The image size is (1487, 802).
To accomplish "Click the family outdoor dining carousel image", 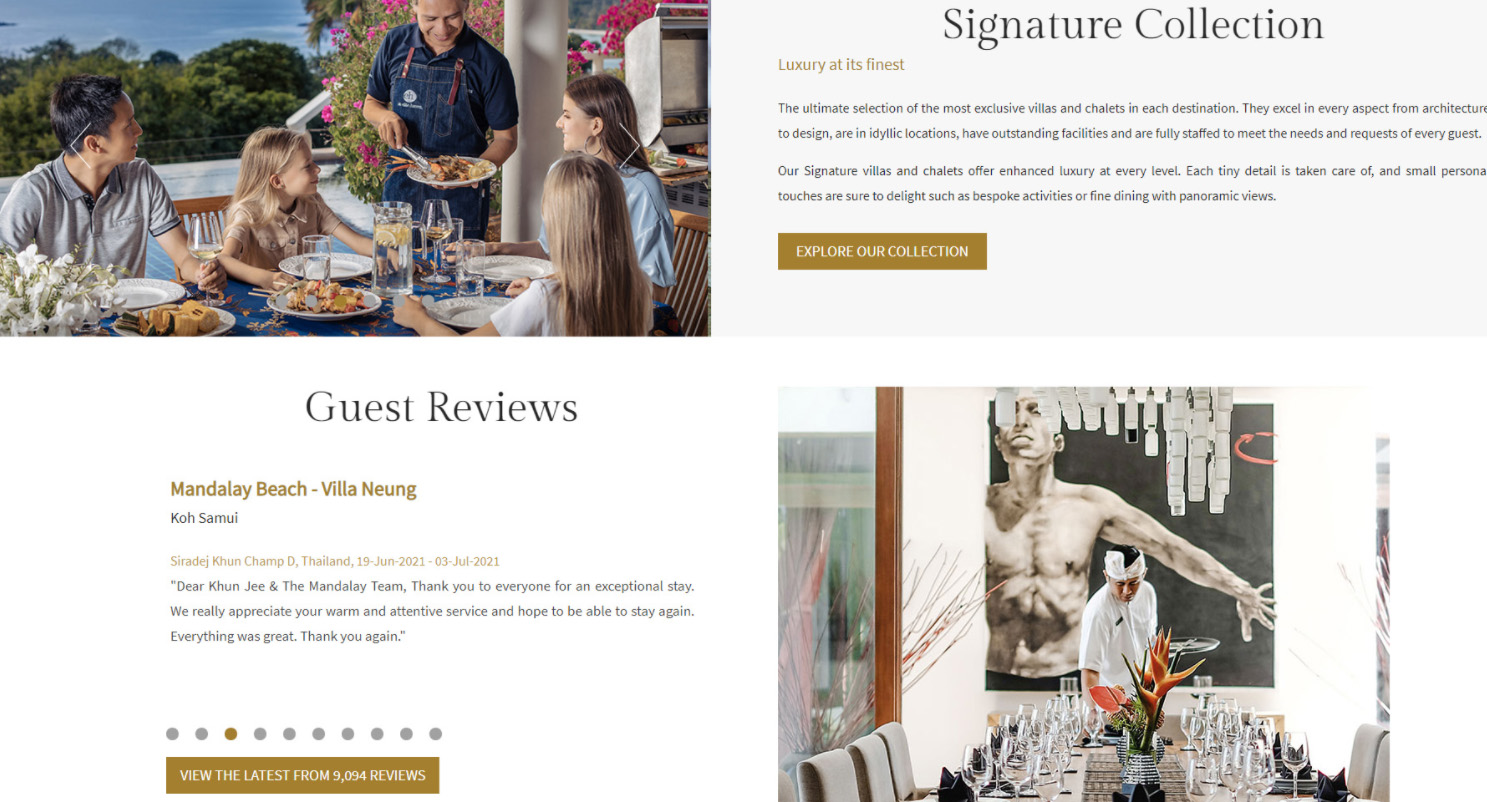I will click(x=355, y=168).
